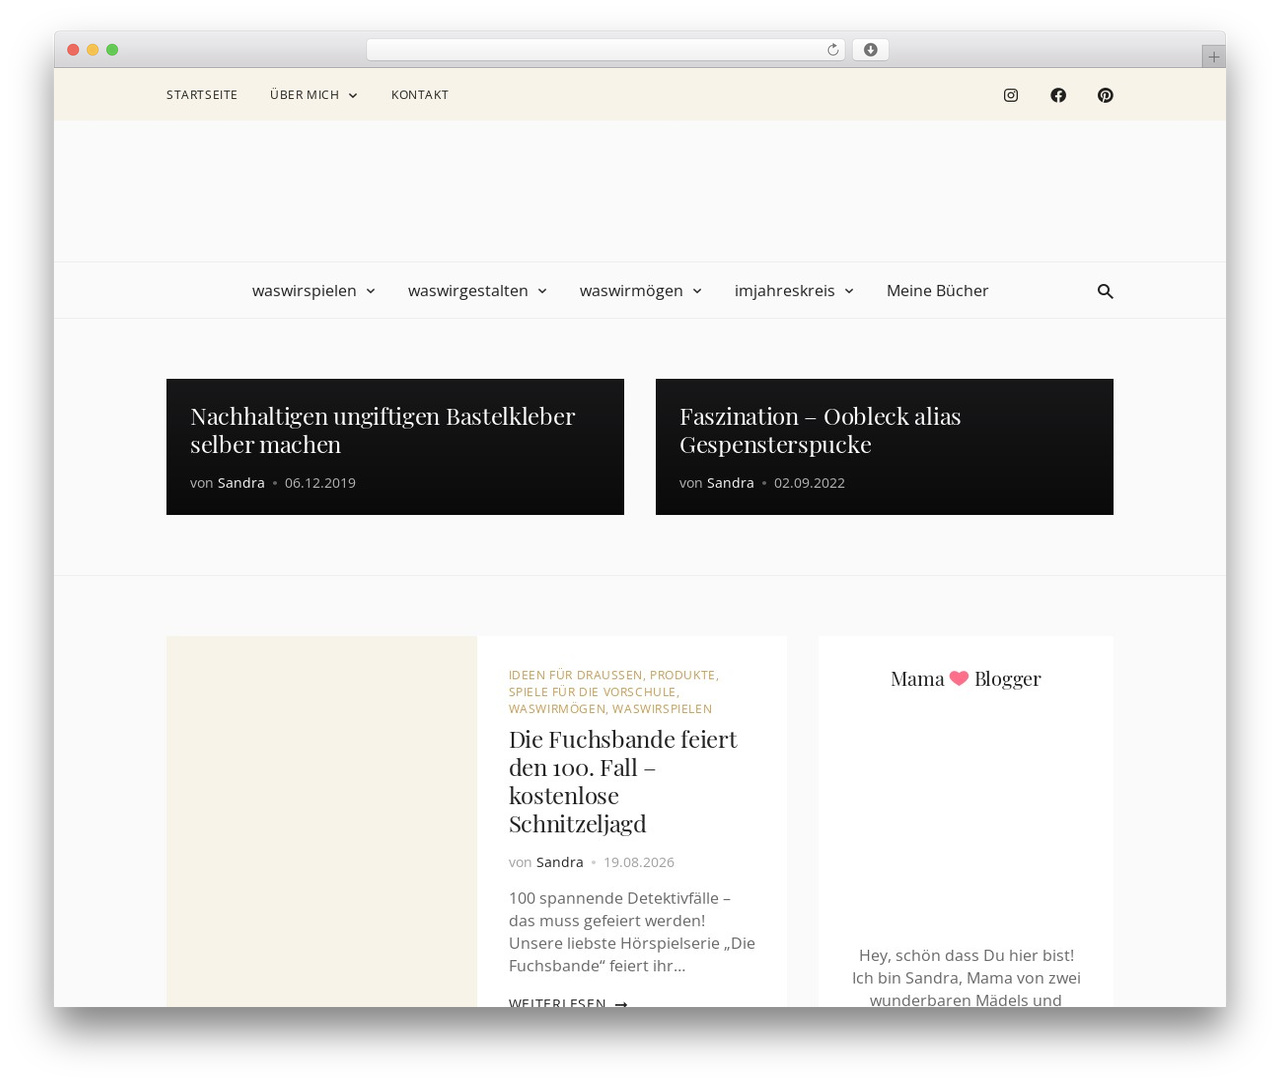
Task: Select the WASWIRSPIELEN category tag
Action: click(x=662, y=709)
